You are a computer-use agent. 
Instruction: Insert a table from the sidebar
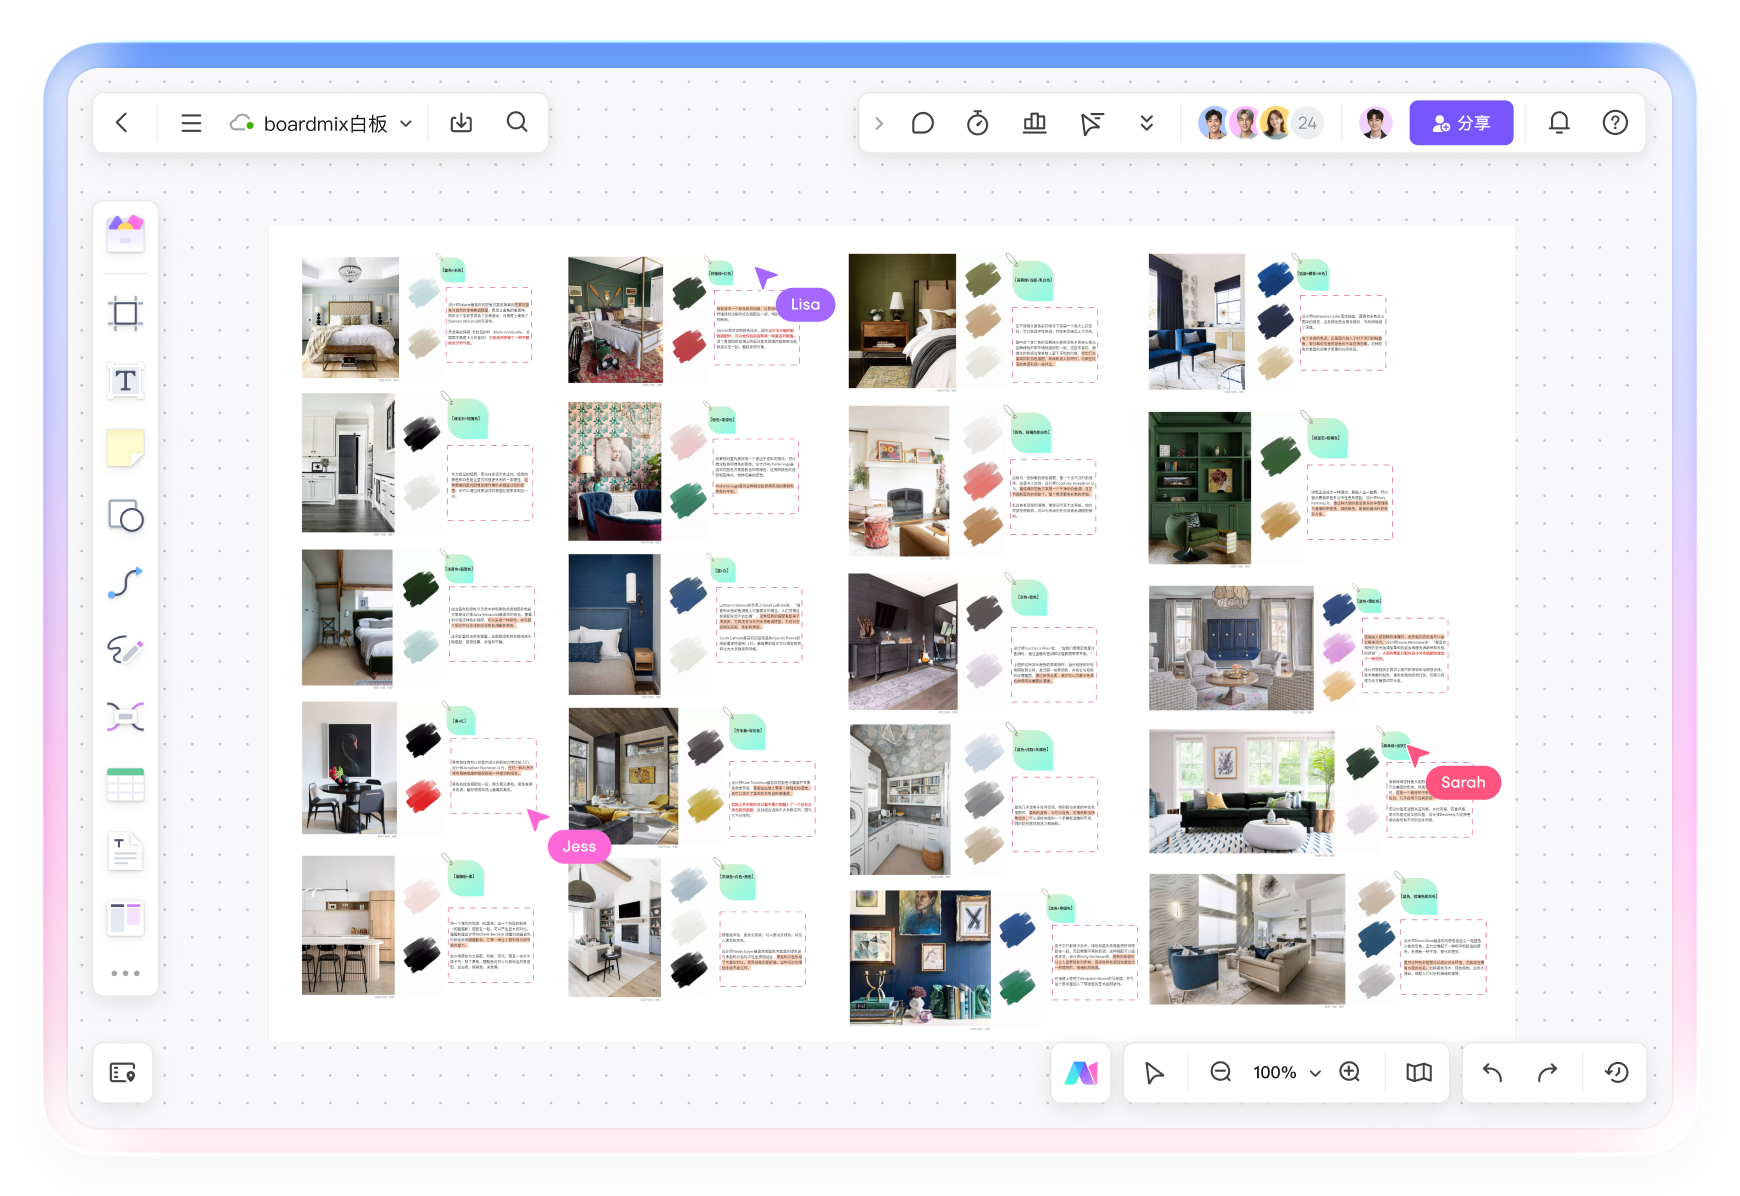click(125, 785)
